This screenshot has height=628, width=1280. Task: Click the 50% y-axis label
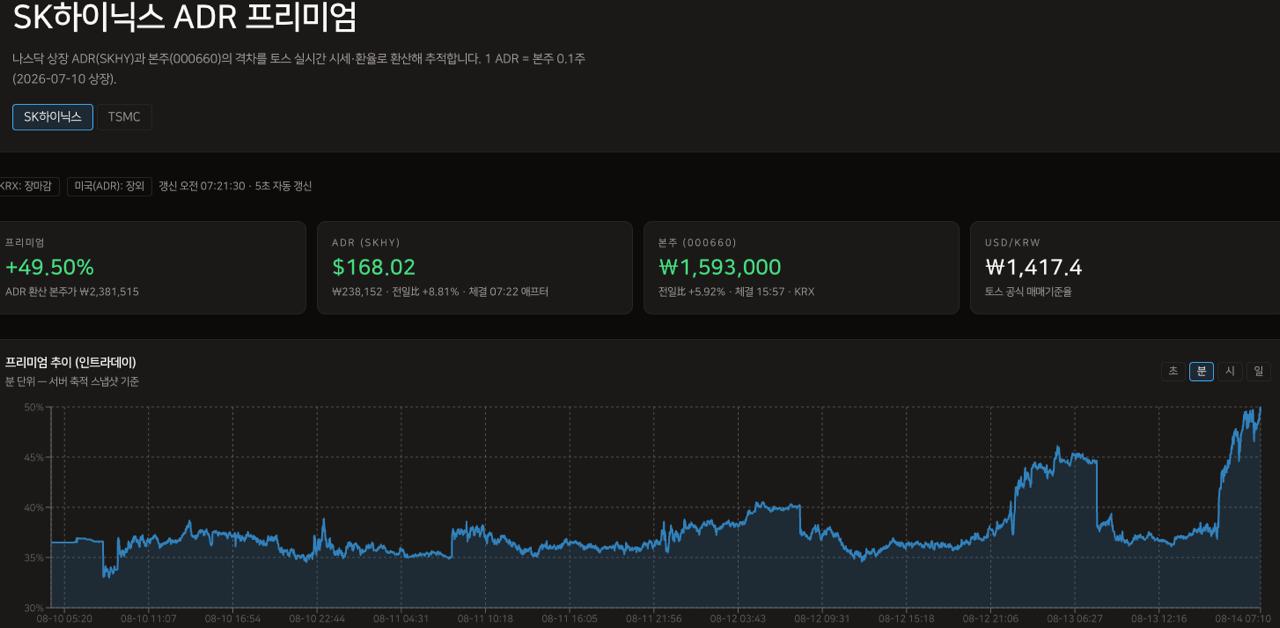[34, 407]
